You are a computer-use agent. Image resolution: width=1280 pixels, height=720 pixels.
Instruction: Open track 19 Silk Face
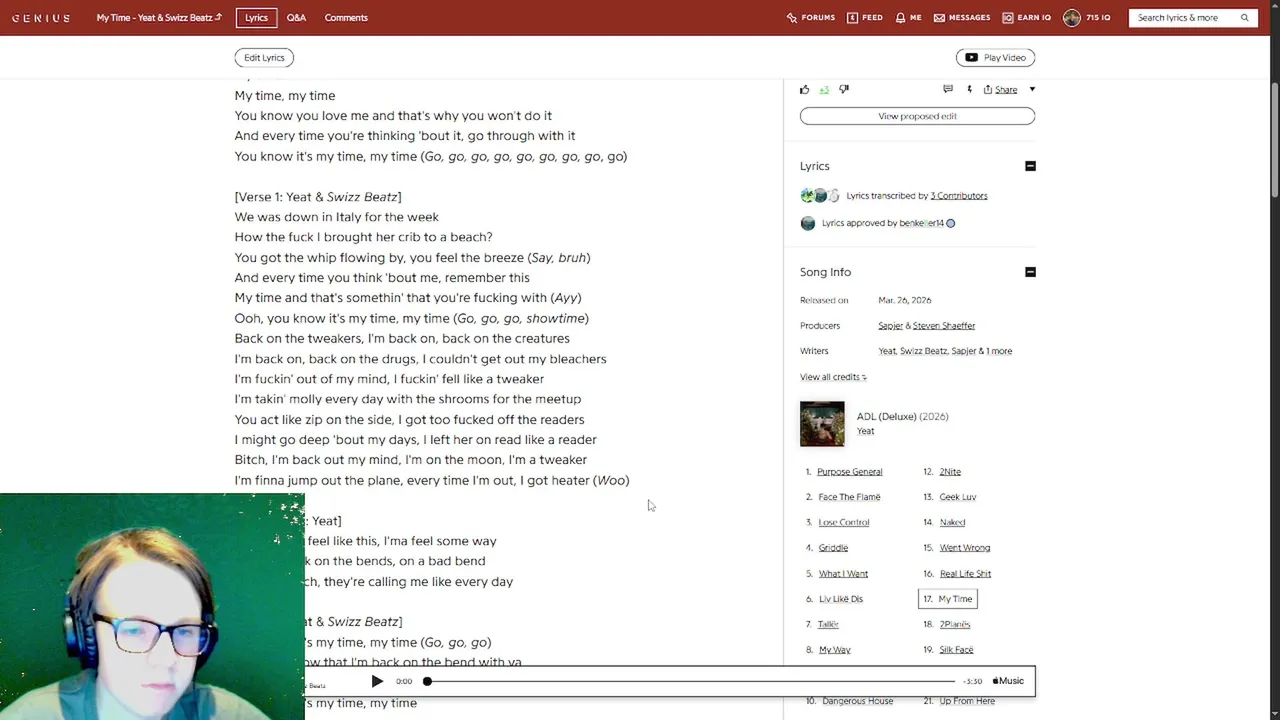[x=956, y=650]
